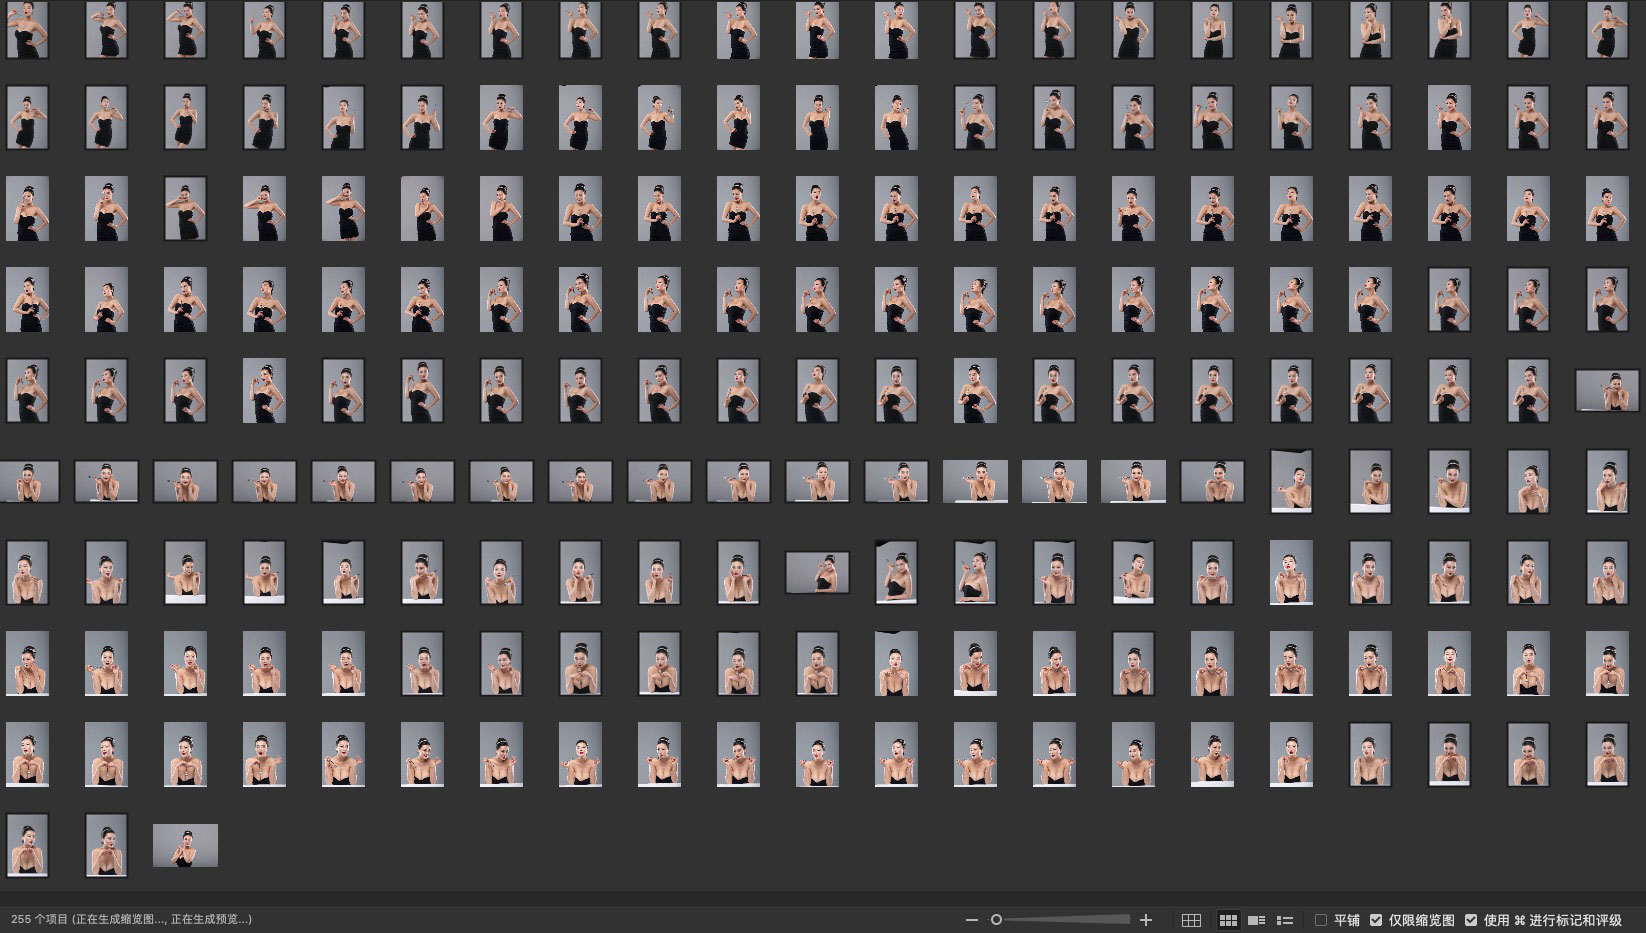The image size is (1646, 933).
Task: Select the first thumbnail in the second row
Action: [27, 118]
